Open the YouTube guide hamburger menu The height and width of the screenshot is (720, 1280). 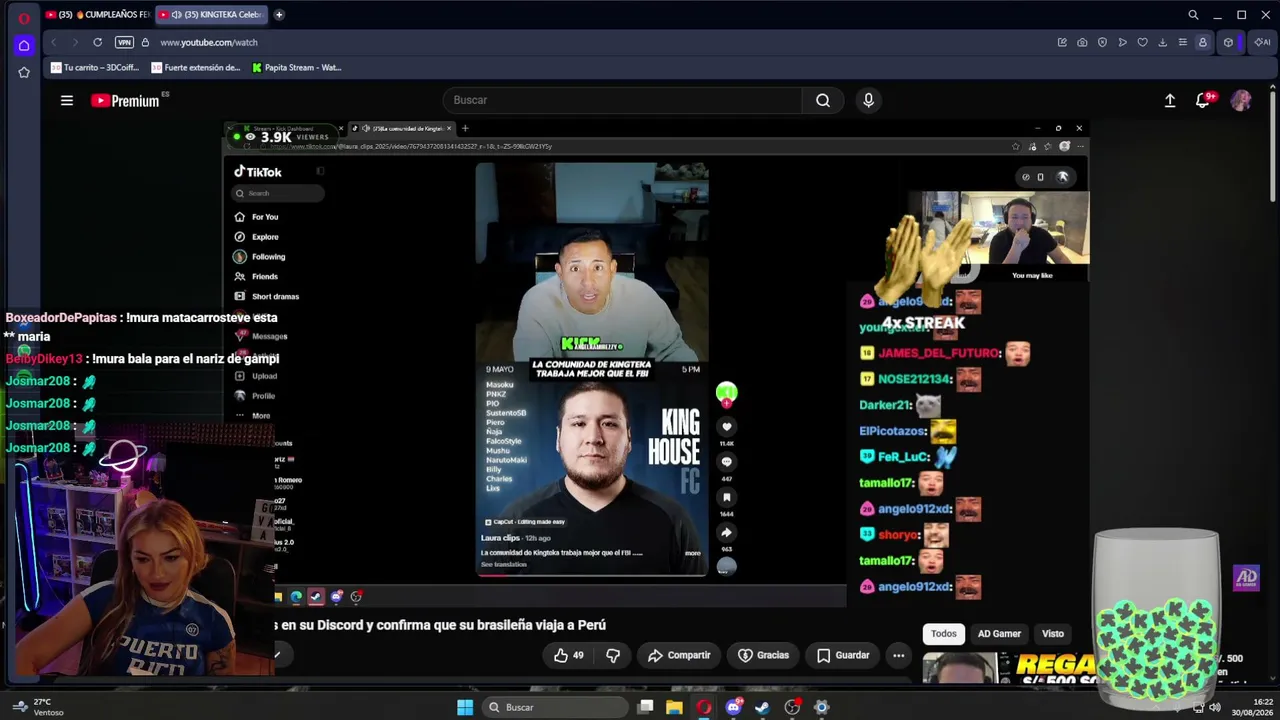click(x=67, y=100)
